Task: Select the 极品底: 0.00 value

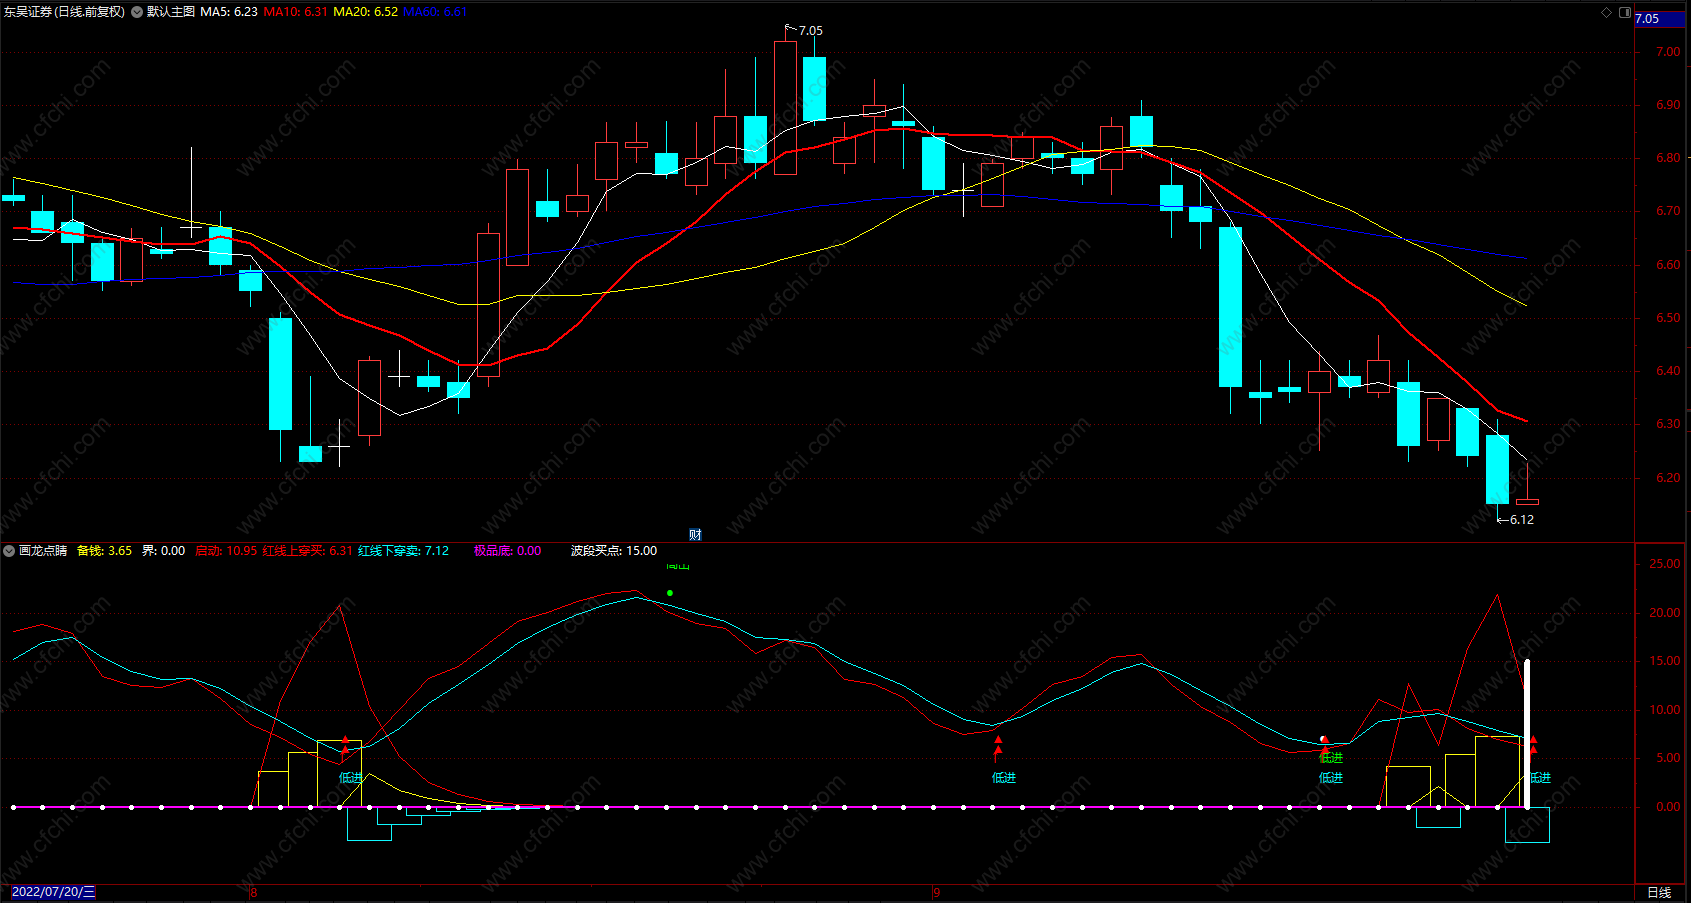Action: (x=508, y=551)
